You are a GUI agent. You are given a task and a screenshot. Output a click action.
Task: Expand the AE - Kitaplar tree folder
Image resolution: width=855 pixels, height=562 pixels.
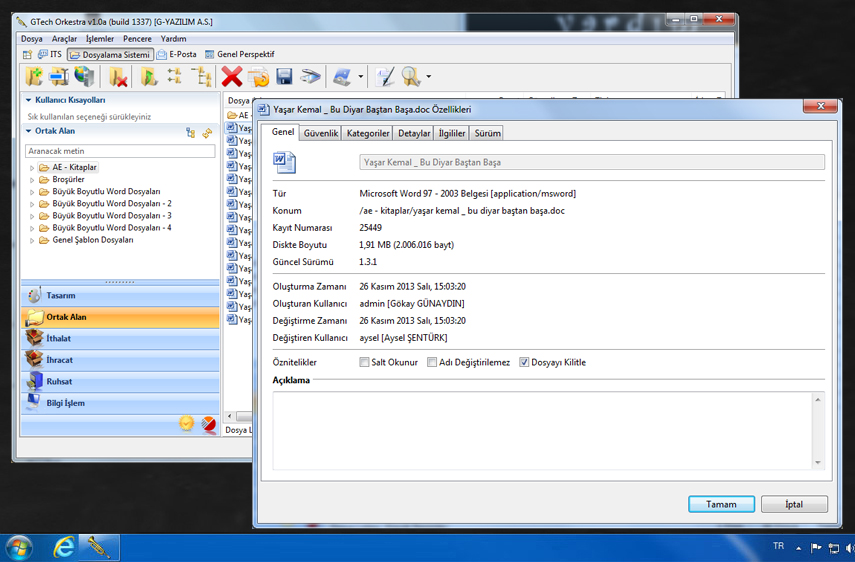click(x=32, y=168)
